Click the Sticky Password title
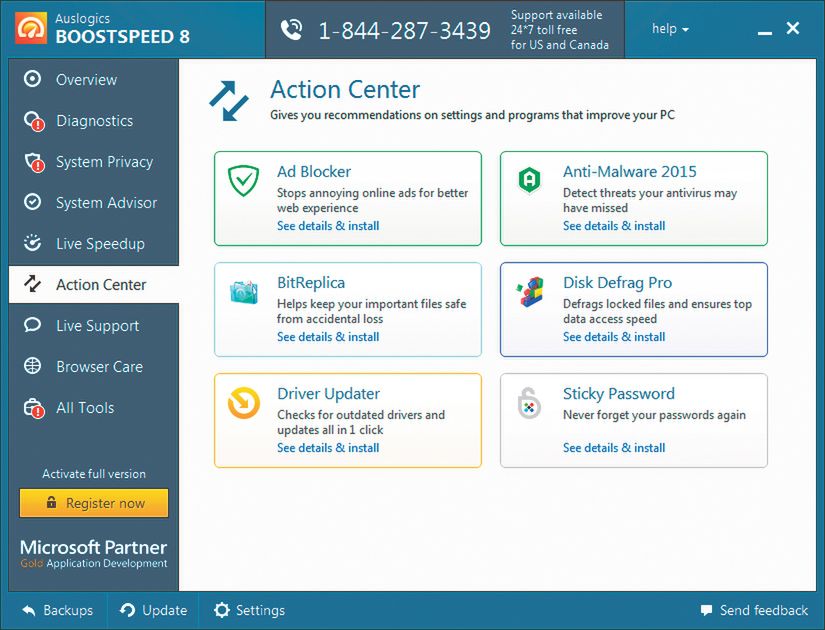This screenshot has height=630, width=825. [x=619, y=394]
